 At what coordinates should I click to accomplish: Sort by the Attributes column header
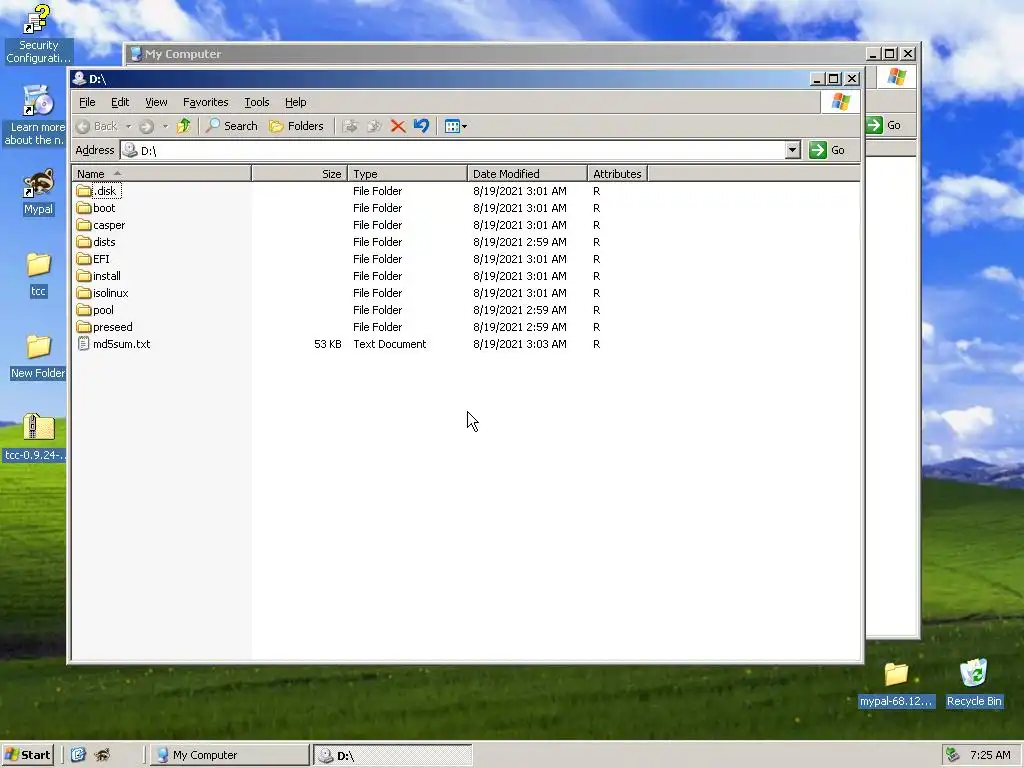pos(617,174)
